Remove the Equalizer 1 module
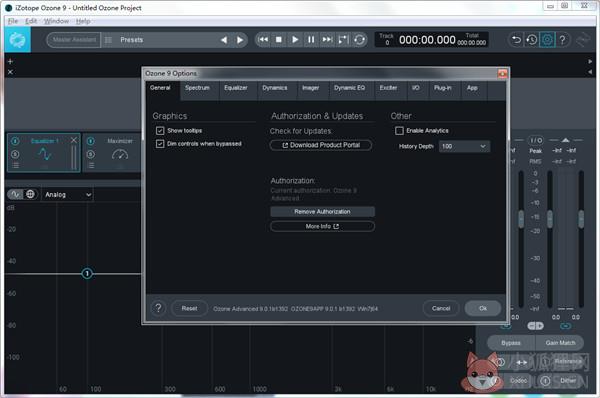Viewport: 600px width, 398px height. 73,140
